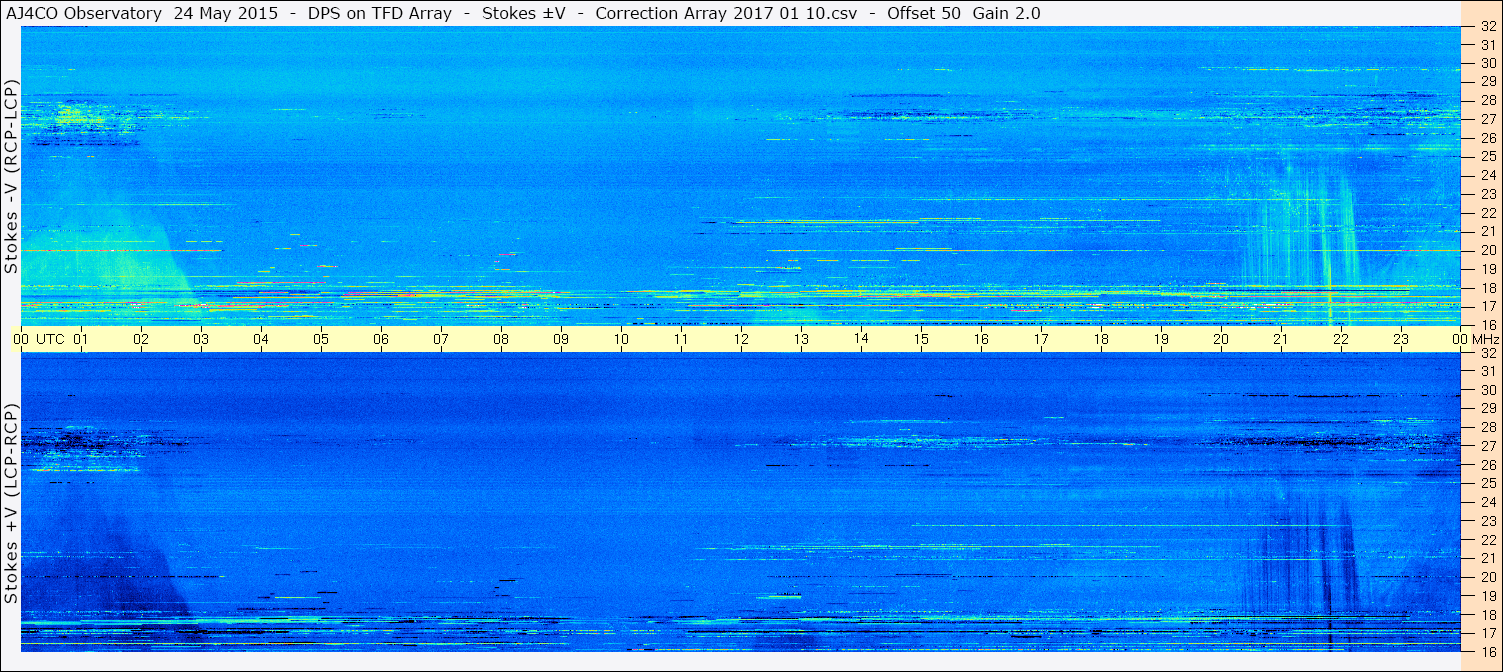The height and width of the screenshot is (672, 1503).
Task: Click 16 MHz label on upper panel scale
Action: [1487, 325]
